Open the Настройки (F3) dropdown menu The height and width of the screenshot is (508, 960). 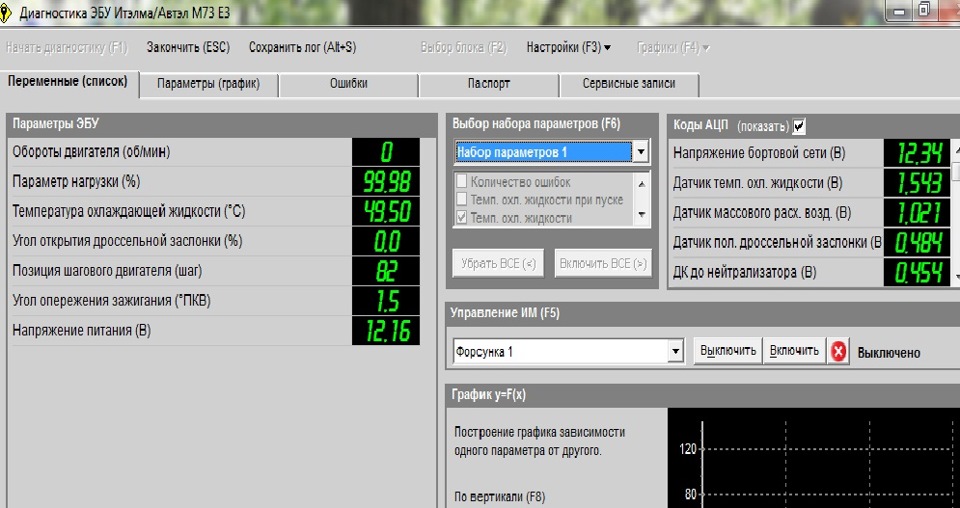[x=569, y=47]
